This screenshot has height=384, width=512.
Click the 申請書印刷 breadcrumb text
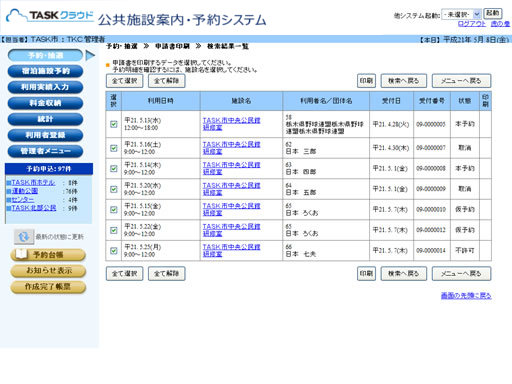click(172, 46)
